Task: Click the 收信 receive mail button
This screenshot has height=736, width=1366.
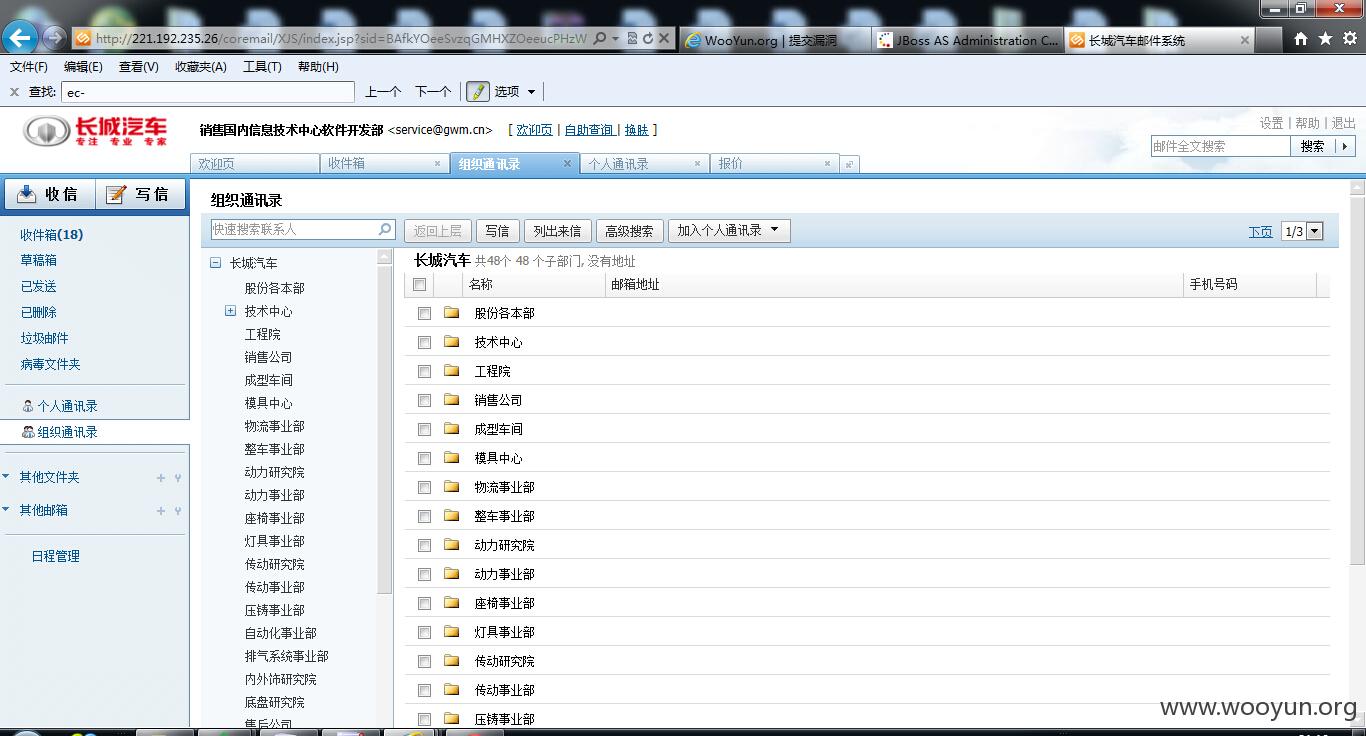Action: point(49,194)
